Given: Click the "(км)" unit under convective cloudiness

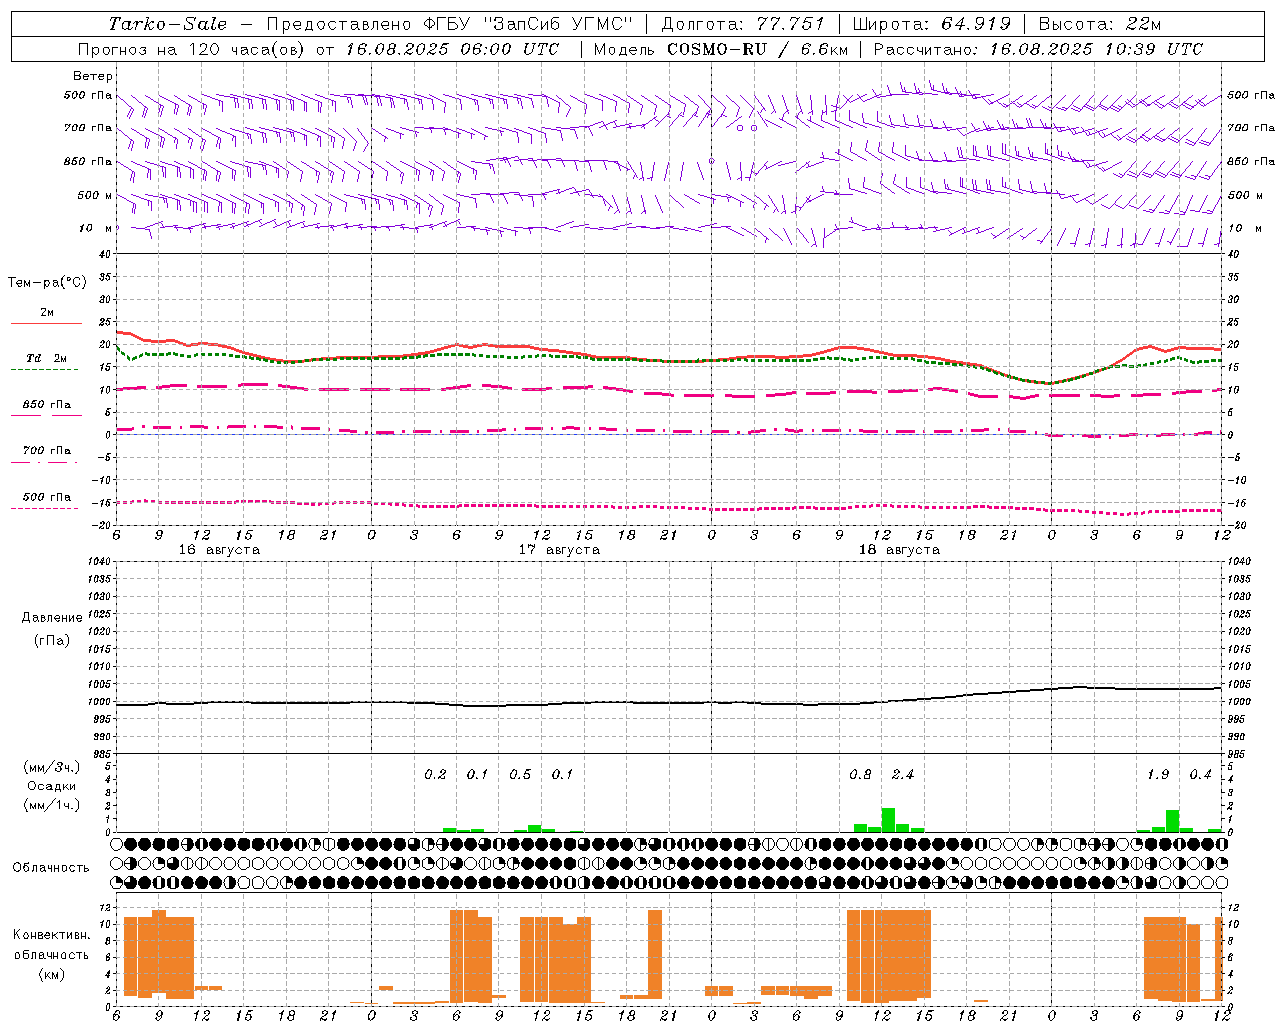Looking at the screenshot, I should 51,973.
